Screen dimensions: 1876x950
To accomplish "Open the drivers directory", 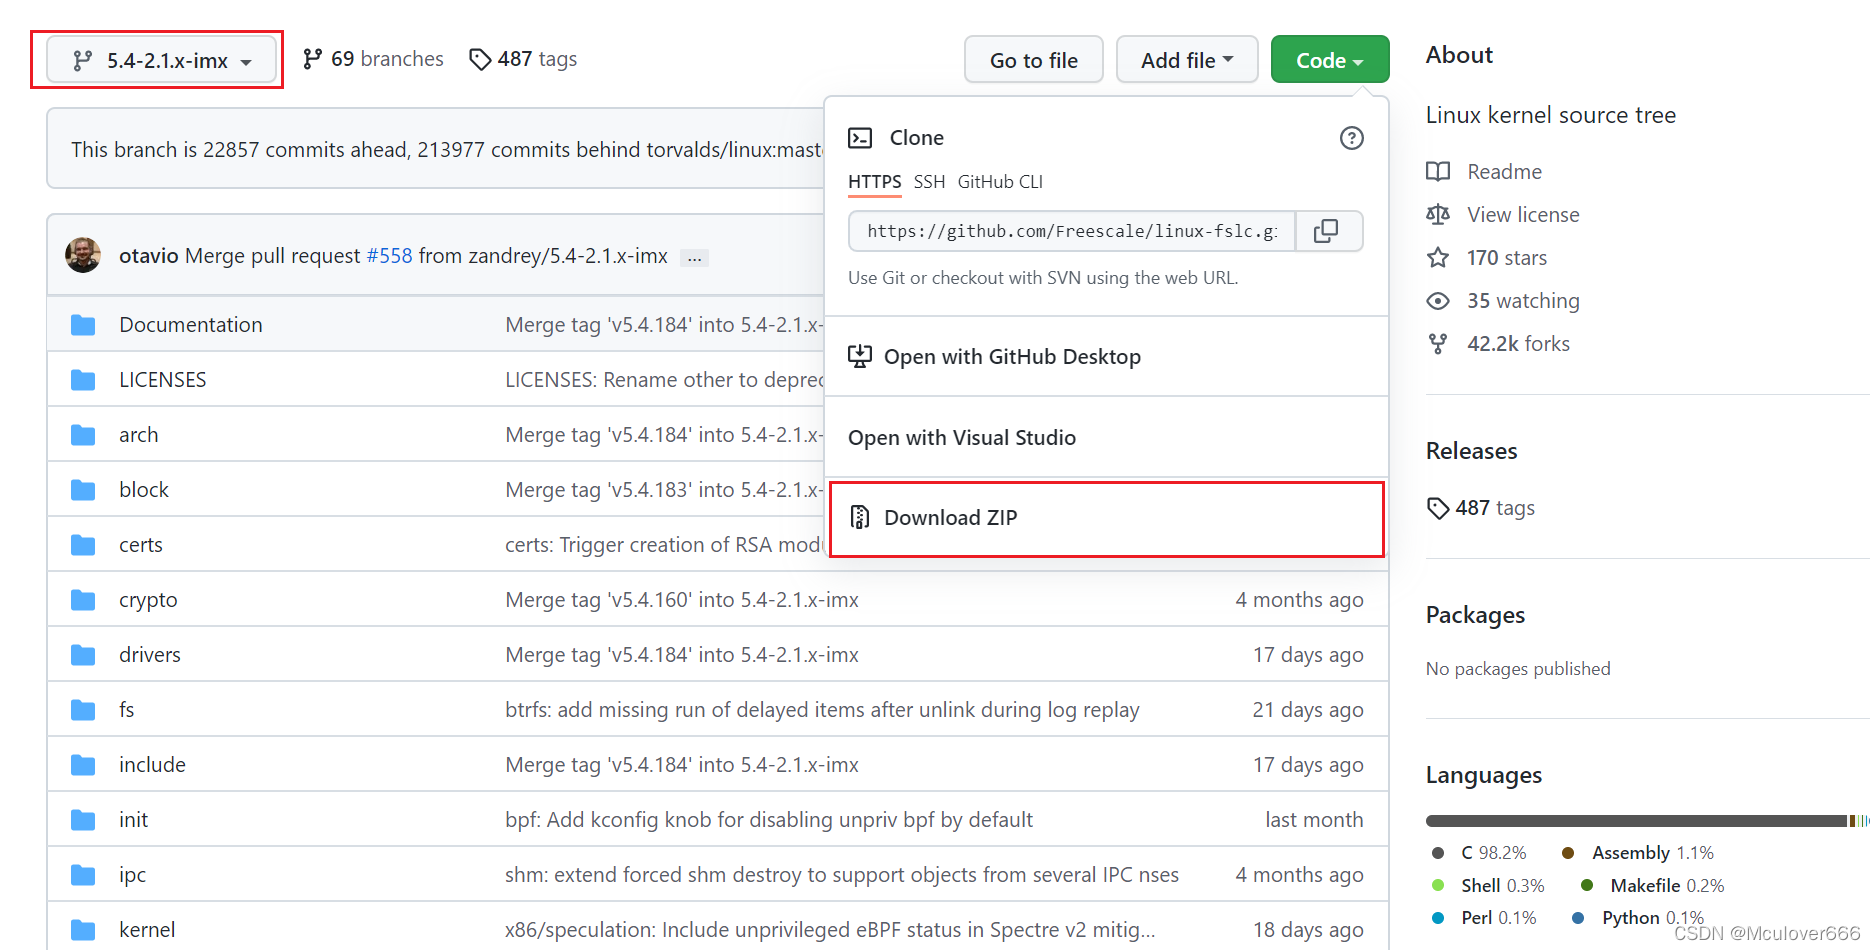I will coord(150,655).
